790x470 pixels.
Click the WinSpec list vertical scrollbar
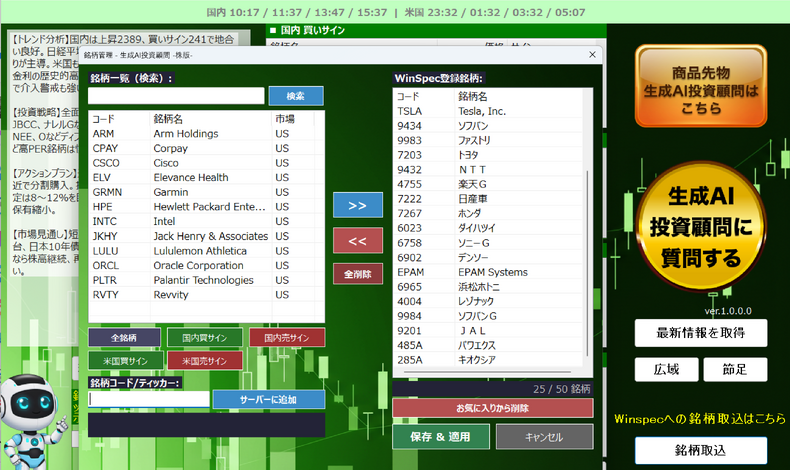[587, 263]
